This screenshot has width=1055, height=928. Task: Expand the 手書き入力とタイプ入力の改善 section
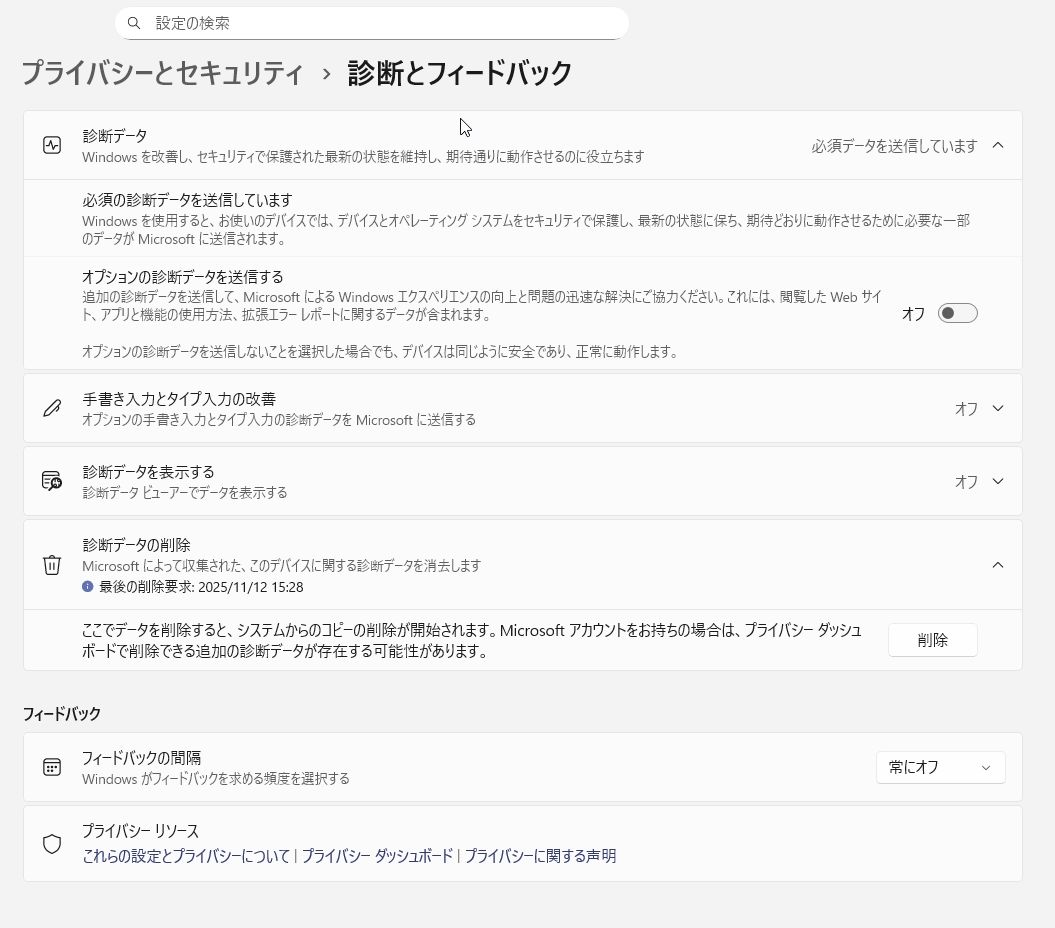point(997,408)
